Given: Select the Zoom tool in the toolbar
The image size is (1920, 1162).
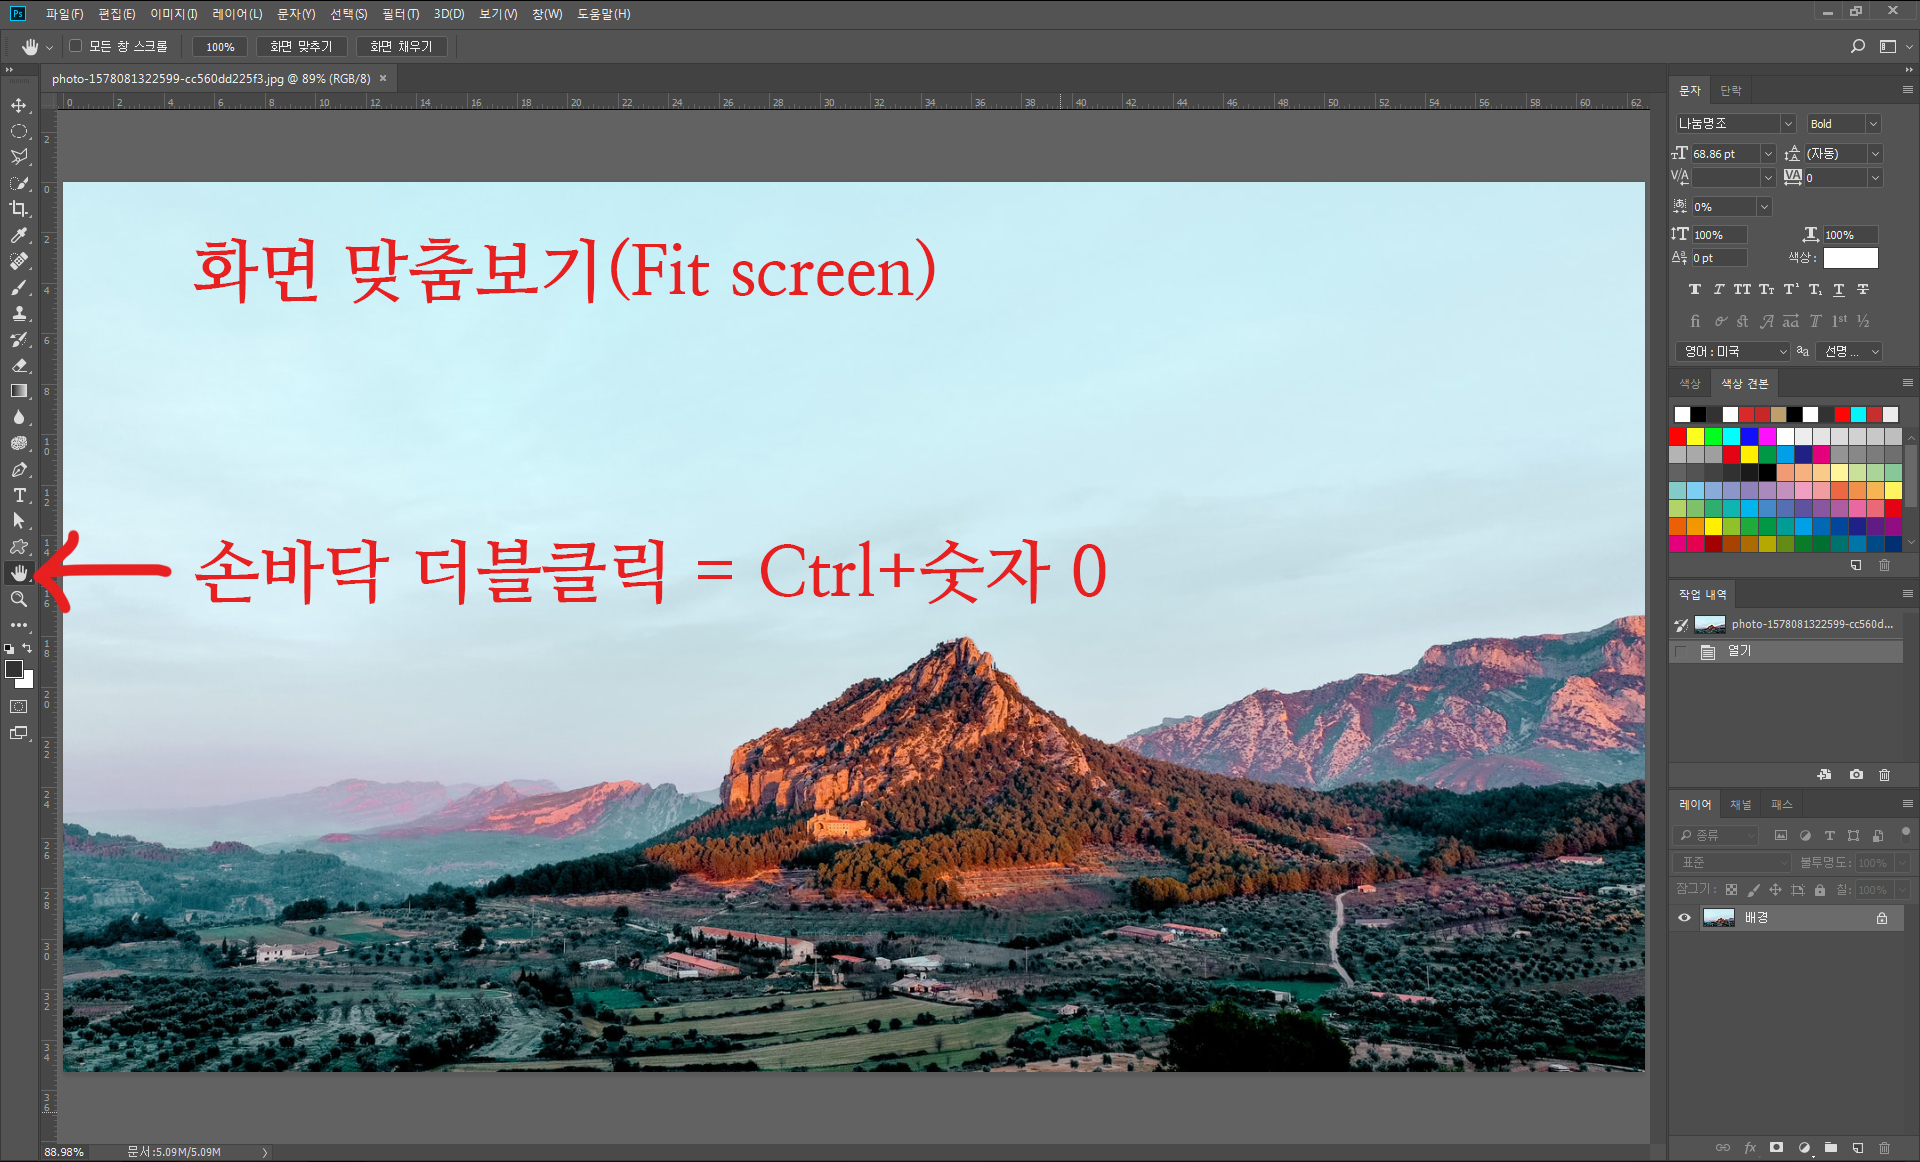Looking at the screenshot, I should pos(19,599).
